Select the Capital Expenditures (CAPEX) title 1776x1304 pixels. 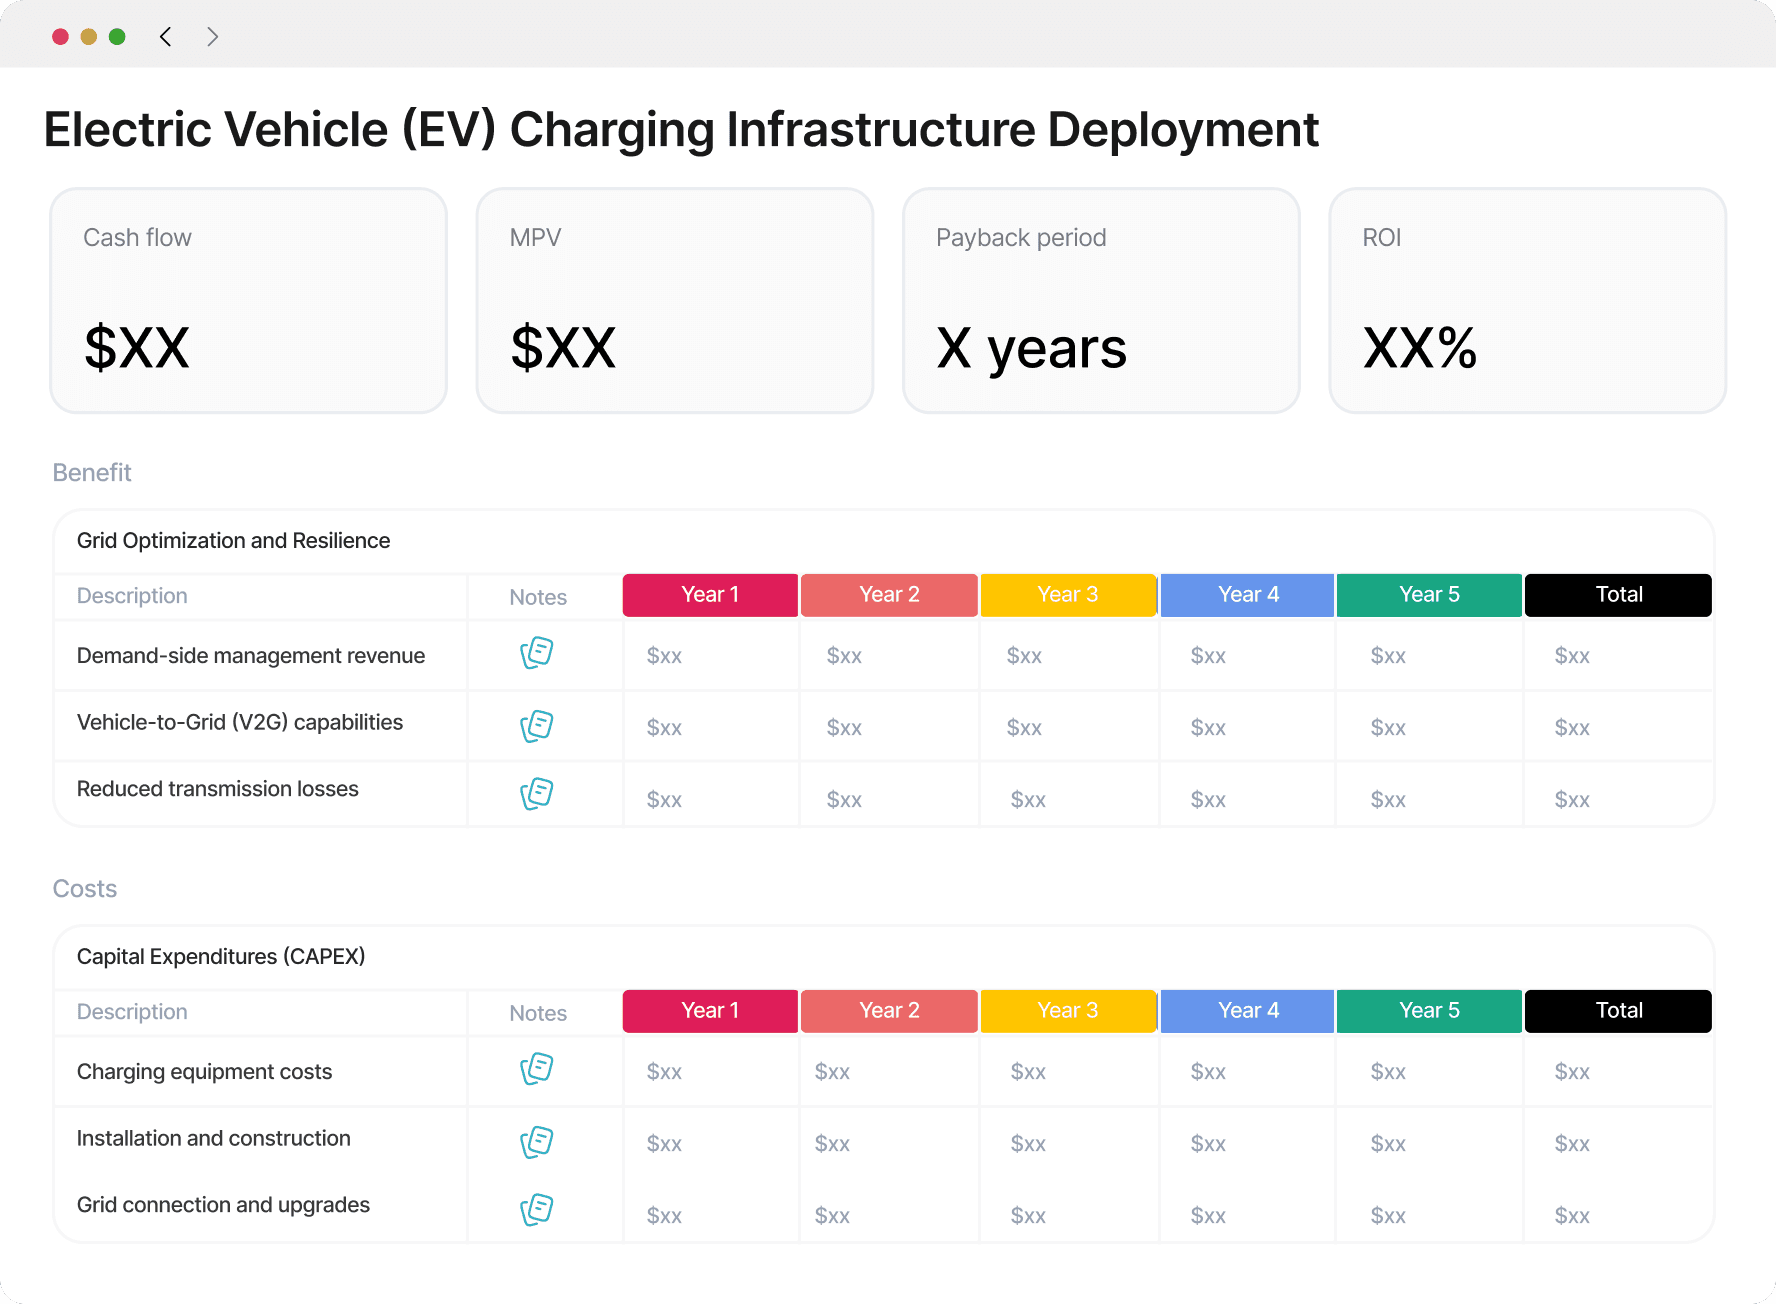tap(221, 957)
